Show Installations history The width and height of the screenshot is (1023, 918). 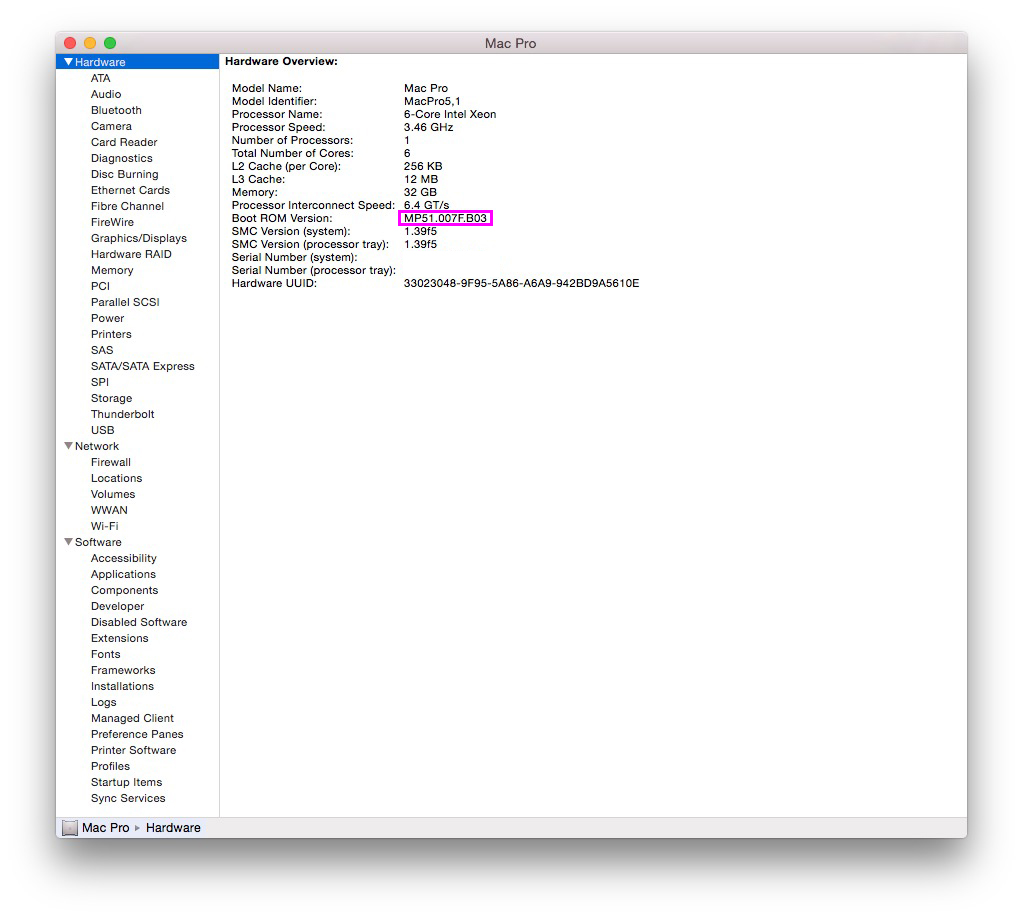[122, 686]
